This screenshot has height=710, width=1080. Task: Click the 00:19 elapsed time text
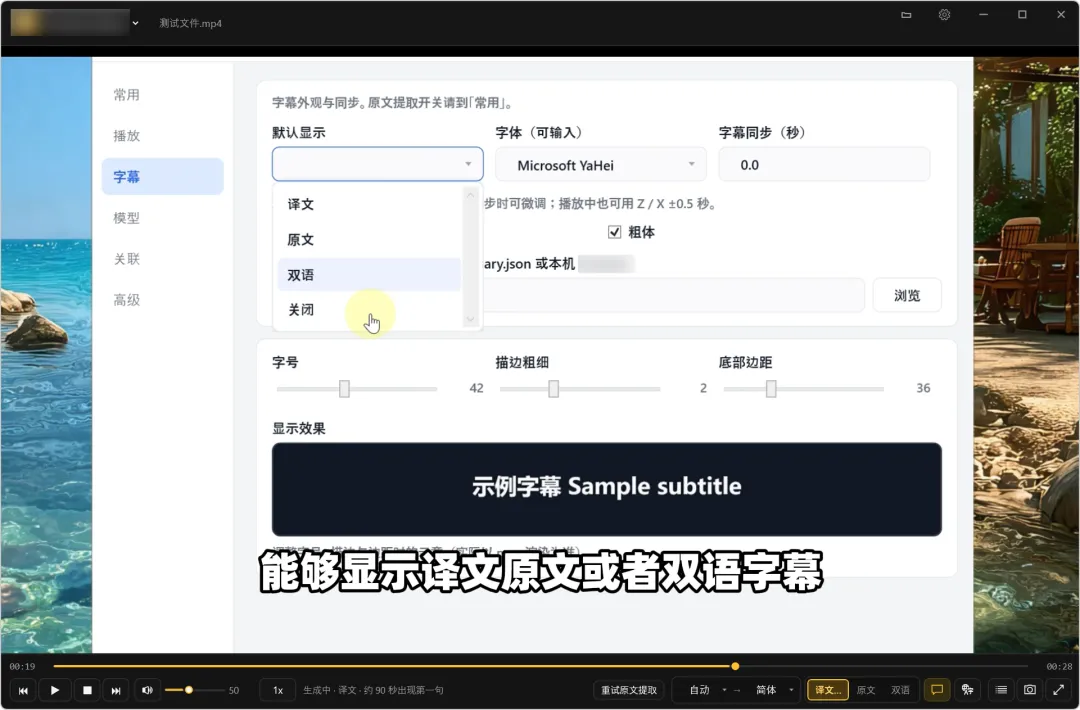[22, 667]
